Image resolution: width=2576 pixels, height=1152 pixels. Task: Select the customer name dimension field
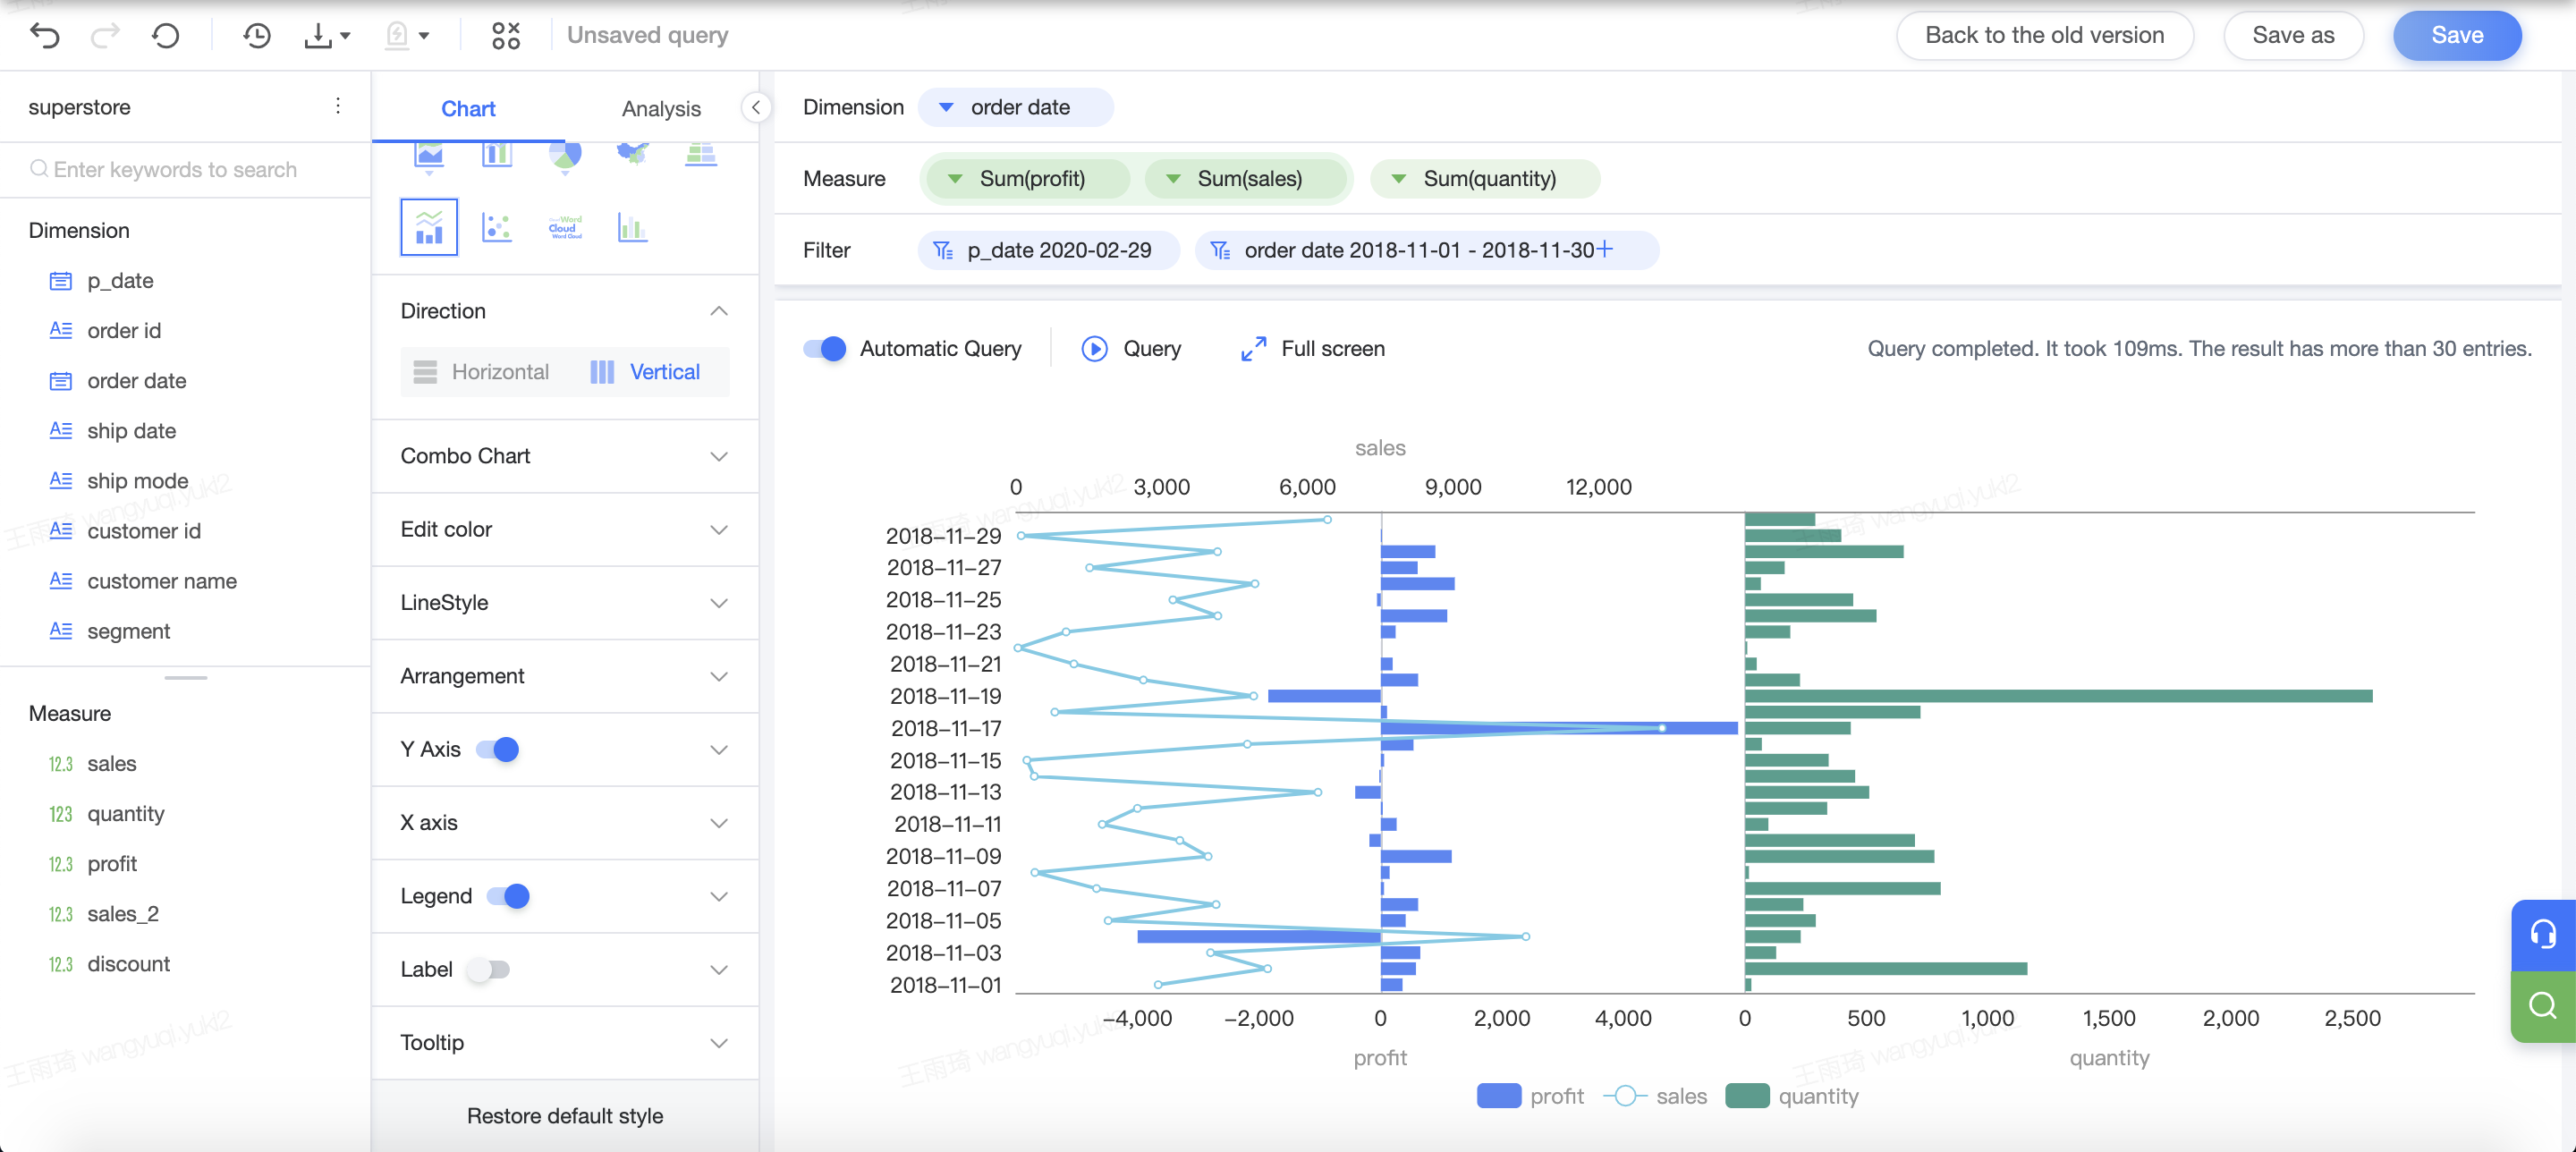point(161,581)
